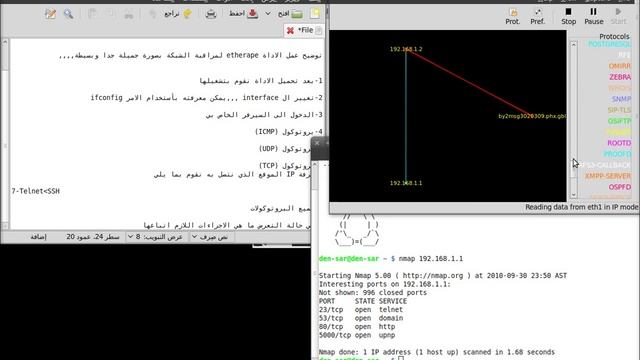Click ZEBRA in the Protocols legend

click(620, 77)
